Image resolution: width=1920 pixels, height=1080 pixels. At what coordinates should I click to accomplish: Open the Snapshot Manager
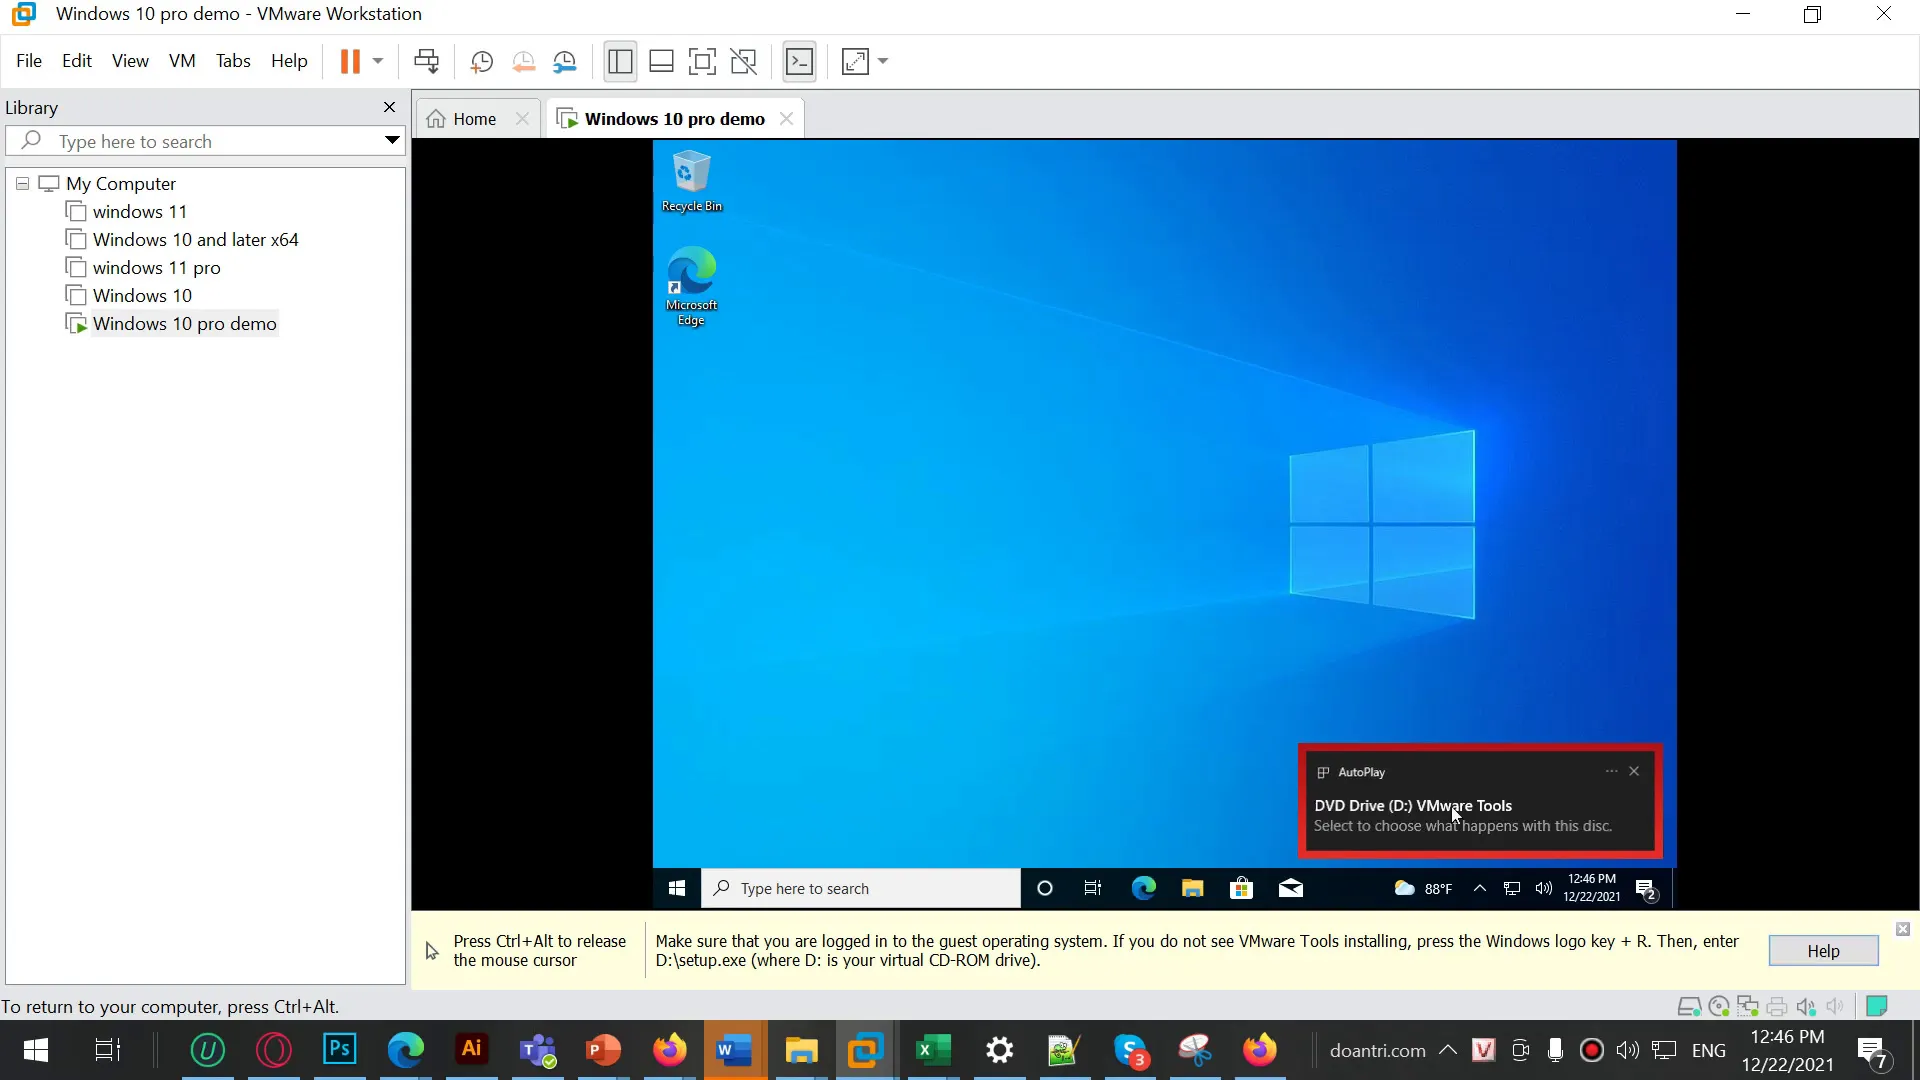pyautogui.click(x=565, y=61)
